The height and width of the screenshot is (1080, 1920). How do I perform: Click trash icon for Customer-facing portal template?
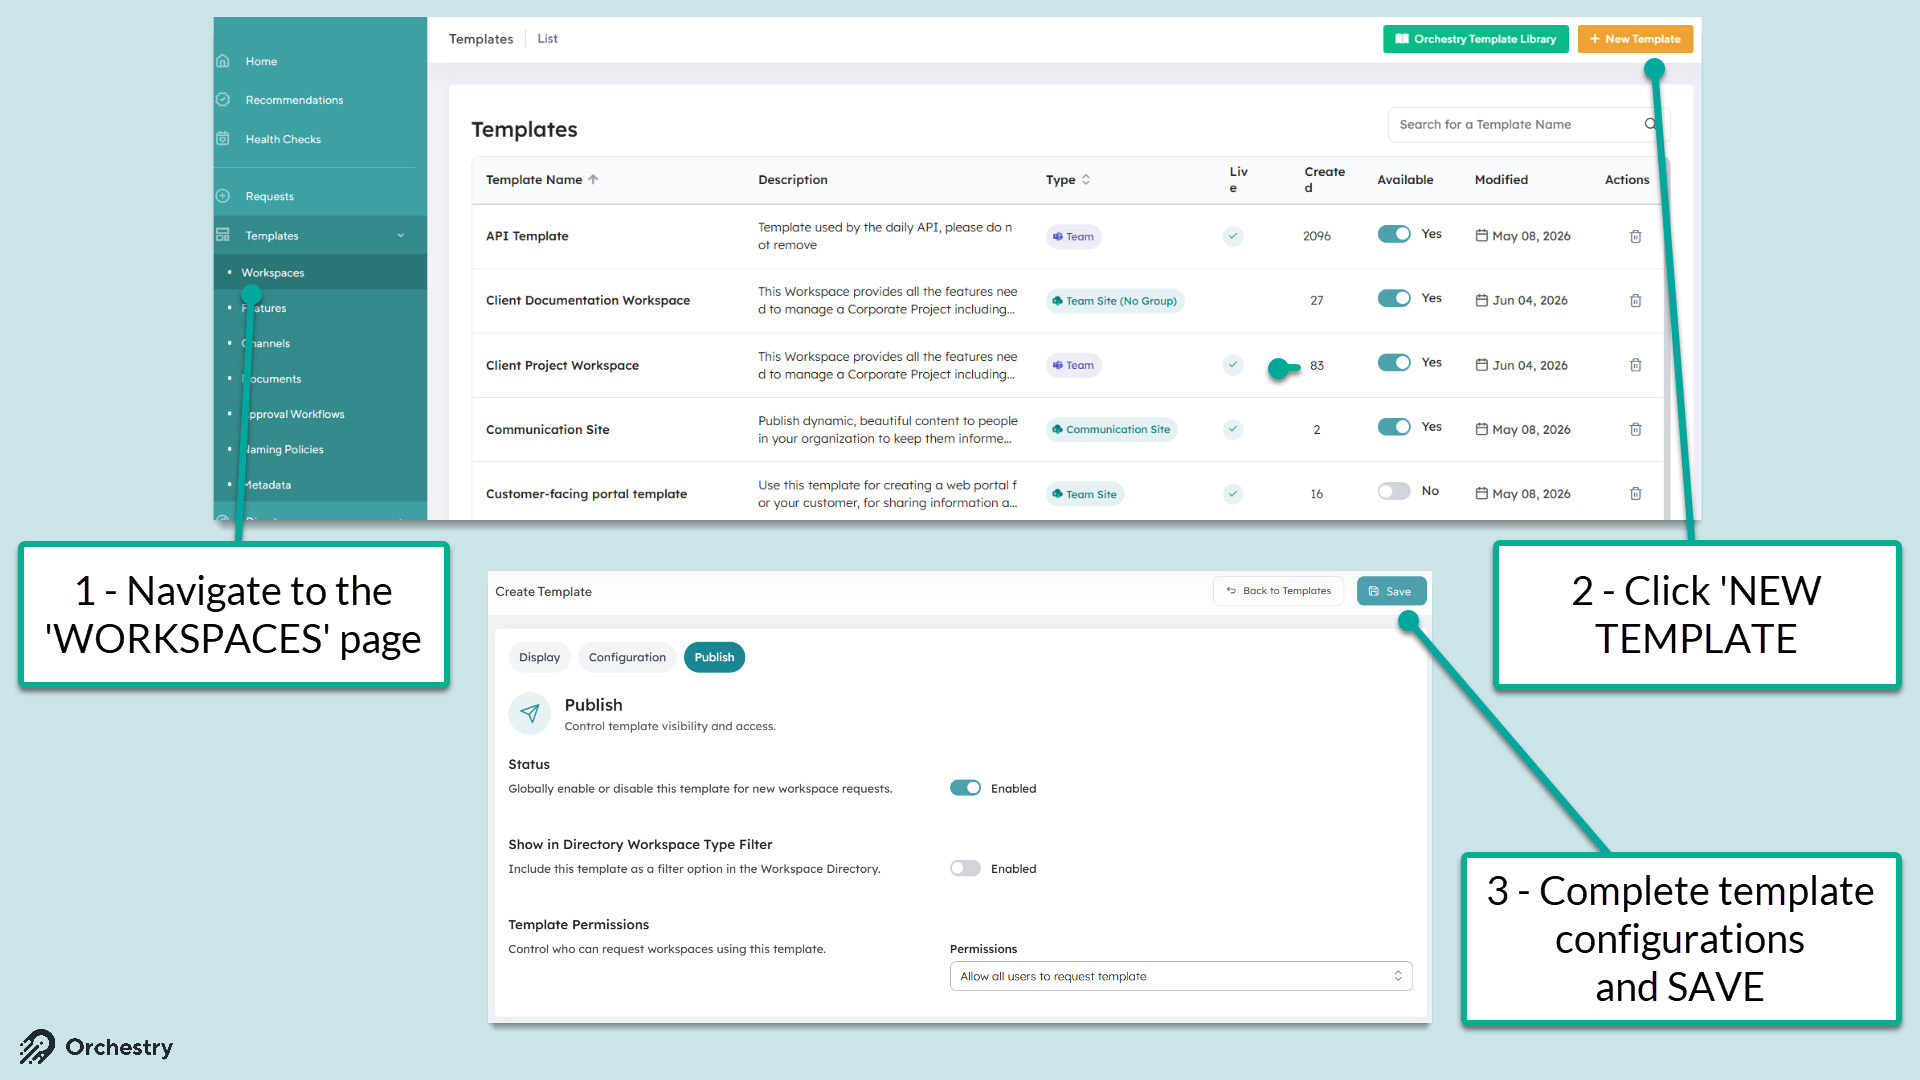(1635, 494)
